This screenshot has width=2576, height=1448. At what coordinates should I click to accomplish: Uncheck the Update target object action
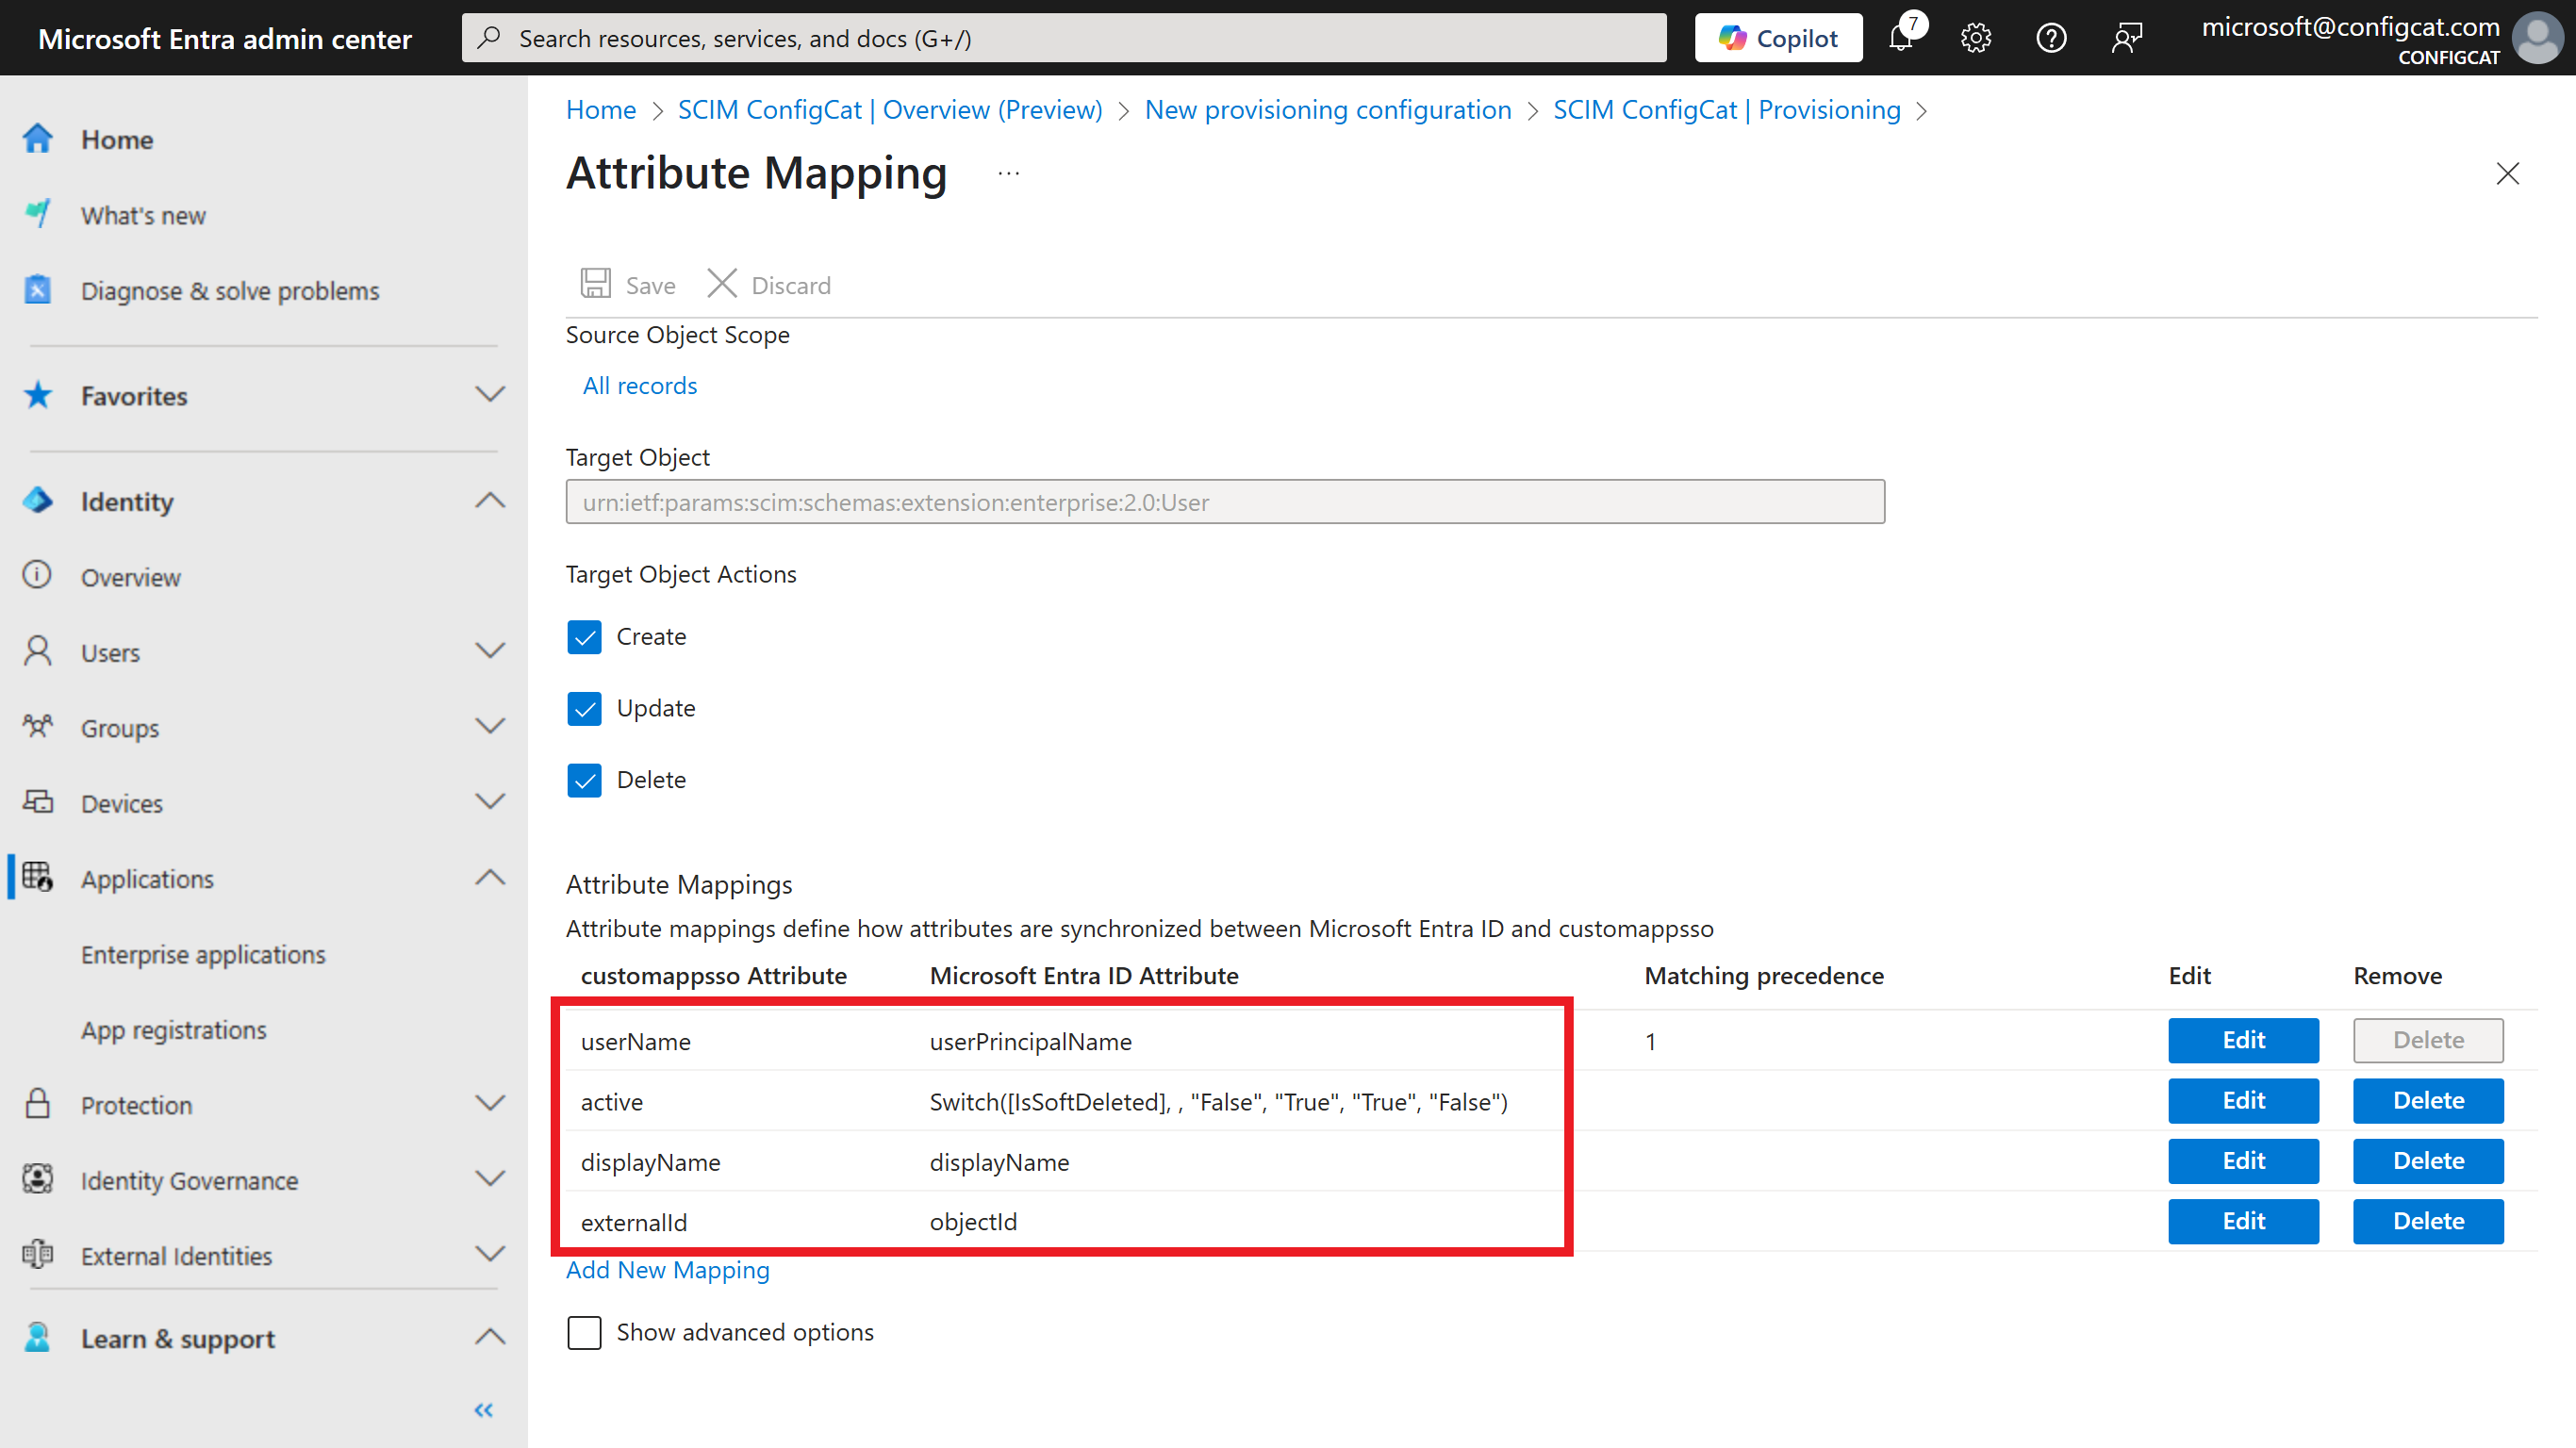pyautogui.click(x=585, y=708)
